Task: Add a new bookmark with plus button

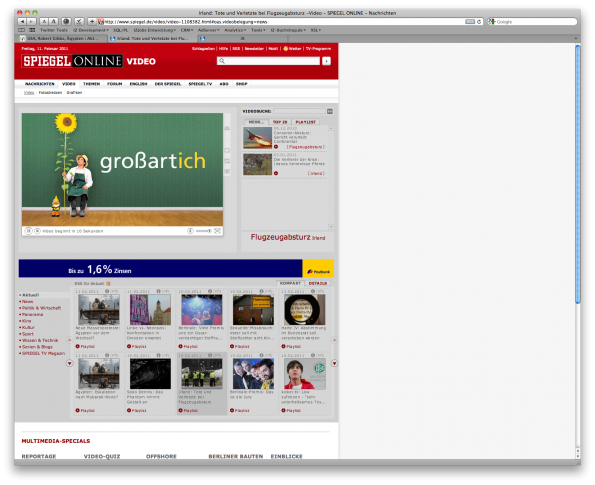Action: (x=92, y=22)
